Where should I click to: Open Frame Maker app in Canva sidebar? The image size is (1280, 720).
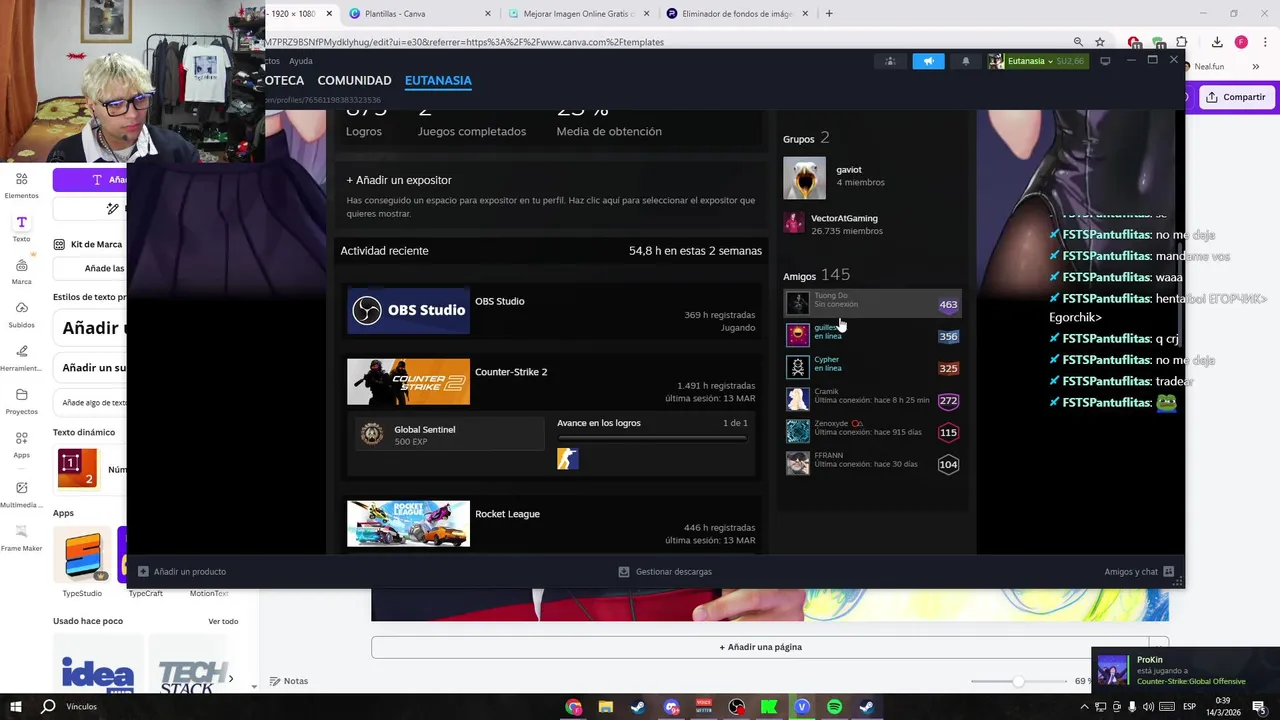pyautogui.click(x=21, y=538)
